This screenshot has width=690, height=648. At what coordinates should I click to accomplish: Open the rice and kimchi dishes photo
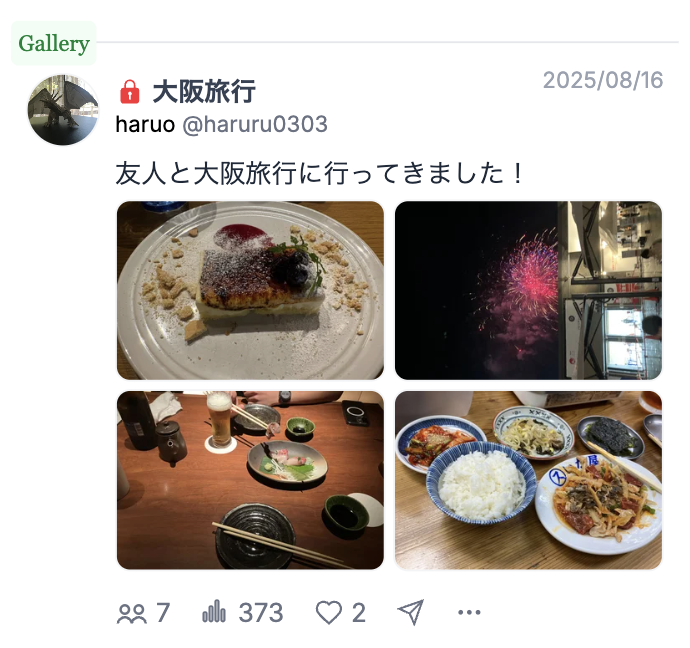pyautogui.click(x=528, y=480)
